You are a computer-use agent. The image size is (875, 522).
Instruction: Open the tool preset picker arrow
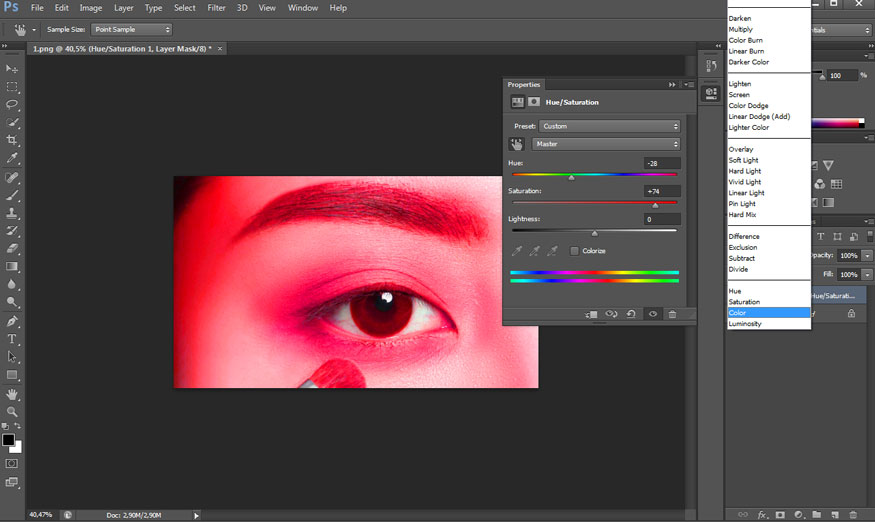click(34, 30)
